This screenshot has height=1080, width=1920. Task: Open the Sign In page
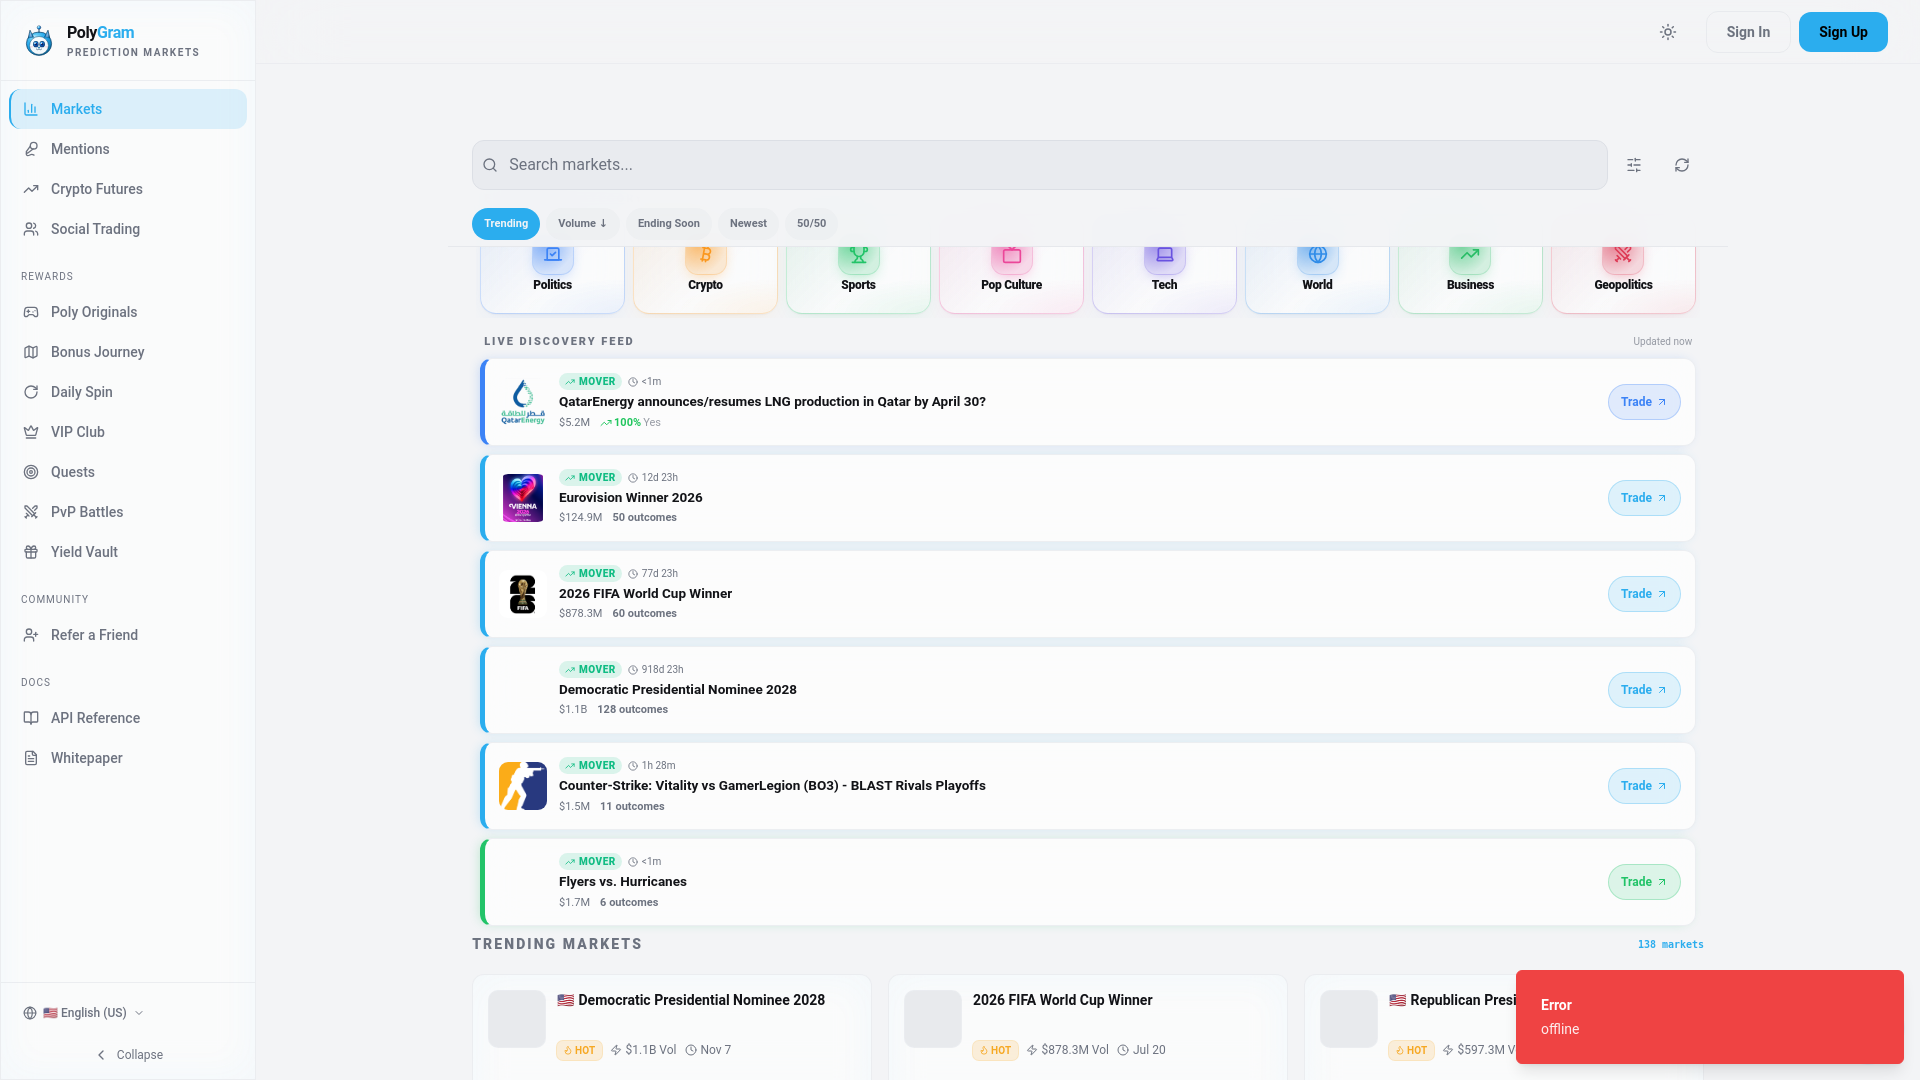[x=1748, y=32]
